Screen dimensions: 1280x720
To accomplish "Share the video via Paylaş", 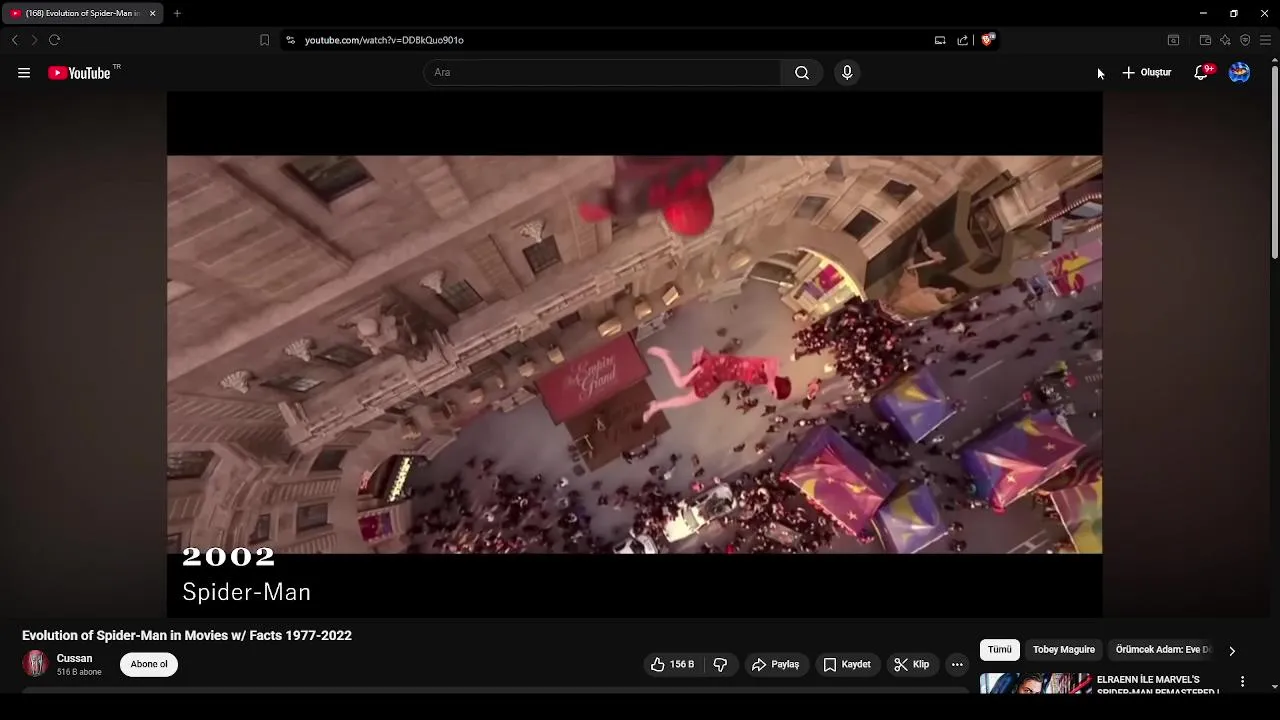I will [775, 664].
